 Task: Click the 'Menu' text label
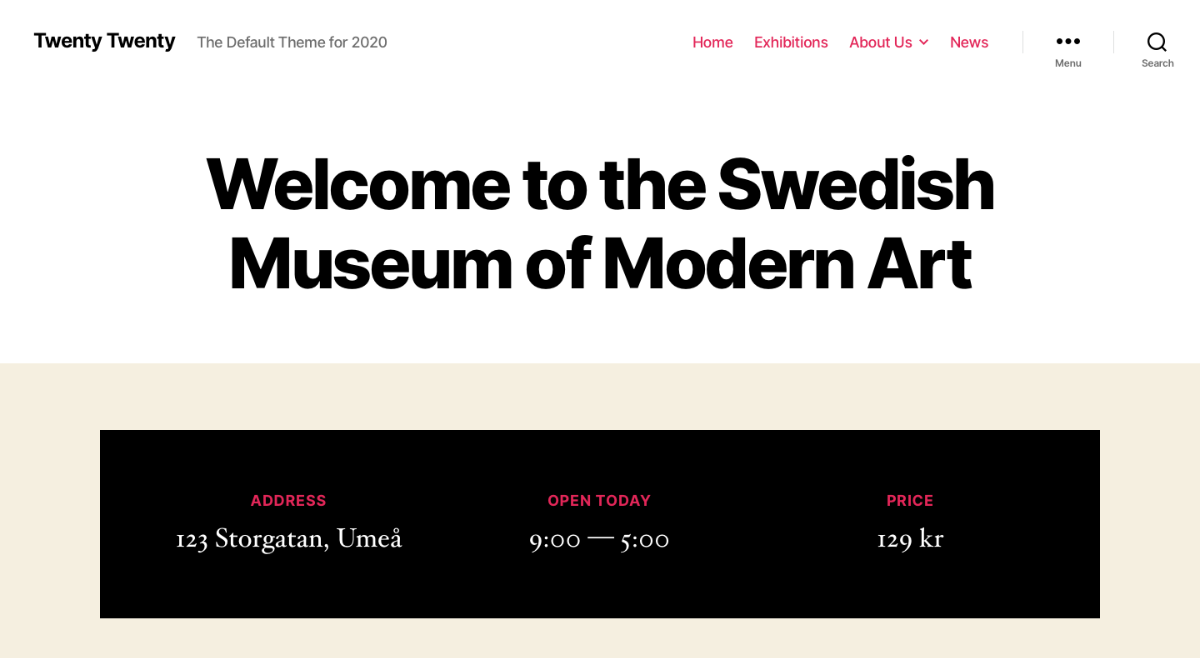click(1068, 63)
